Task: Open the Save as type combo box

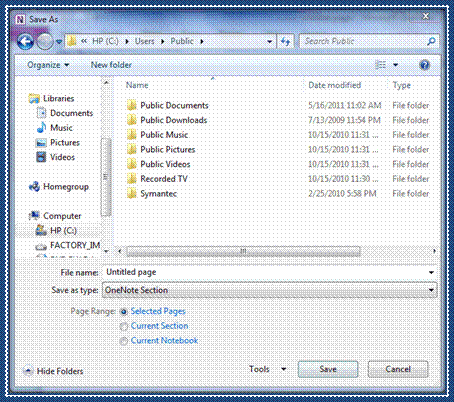Action: 270,290
